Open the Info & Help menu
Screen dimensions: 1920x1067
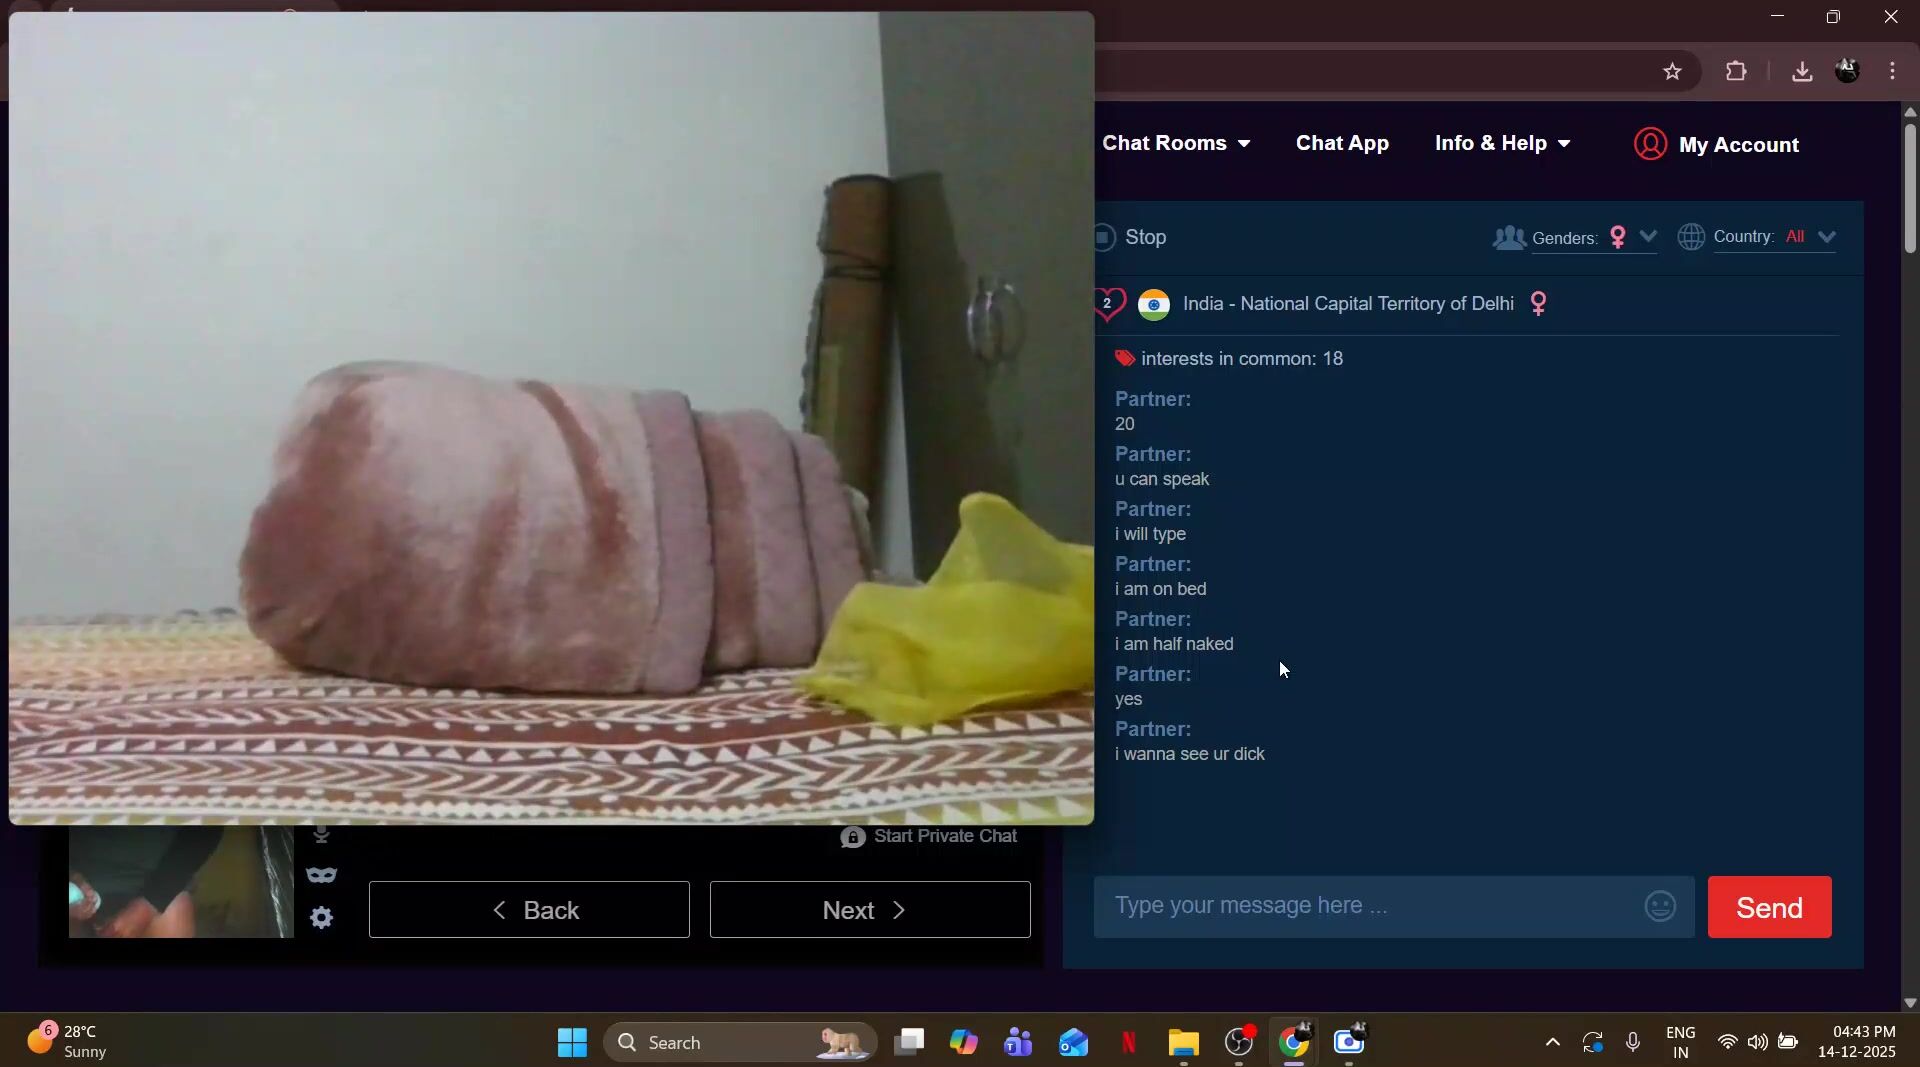pyautogui.click(x=1502, y=144)
